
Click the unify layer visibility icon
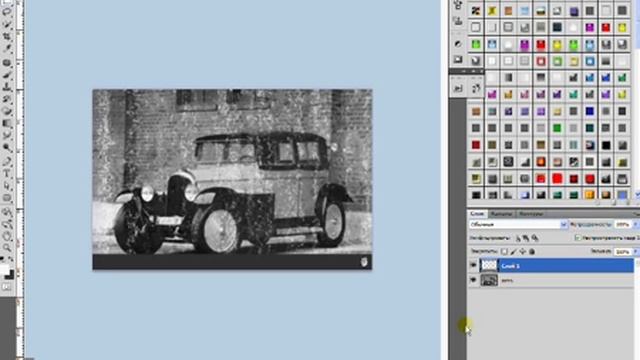point(526,238)
